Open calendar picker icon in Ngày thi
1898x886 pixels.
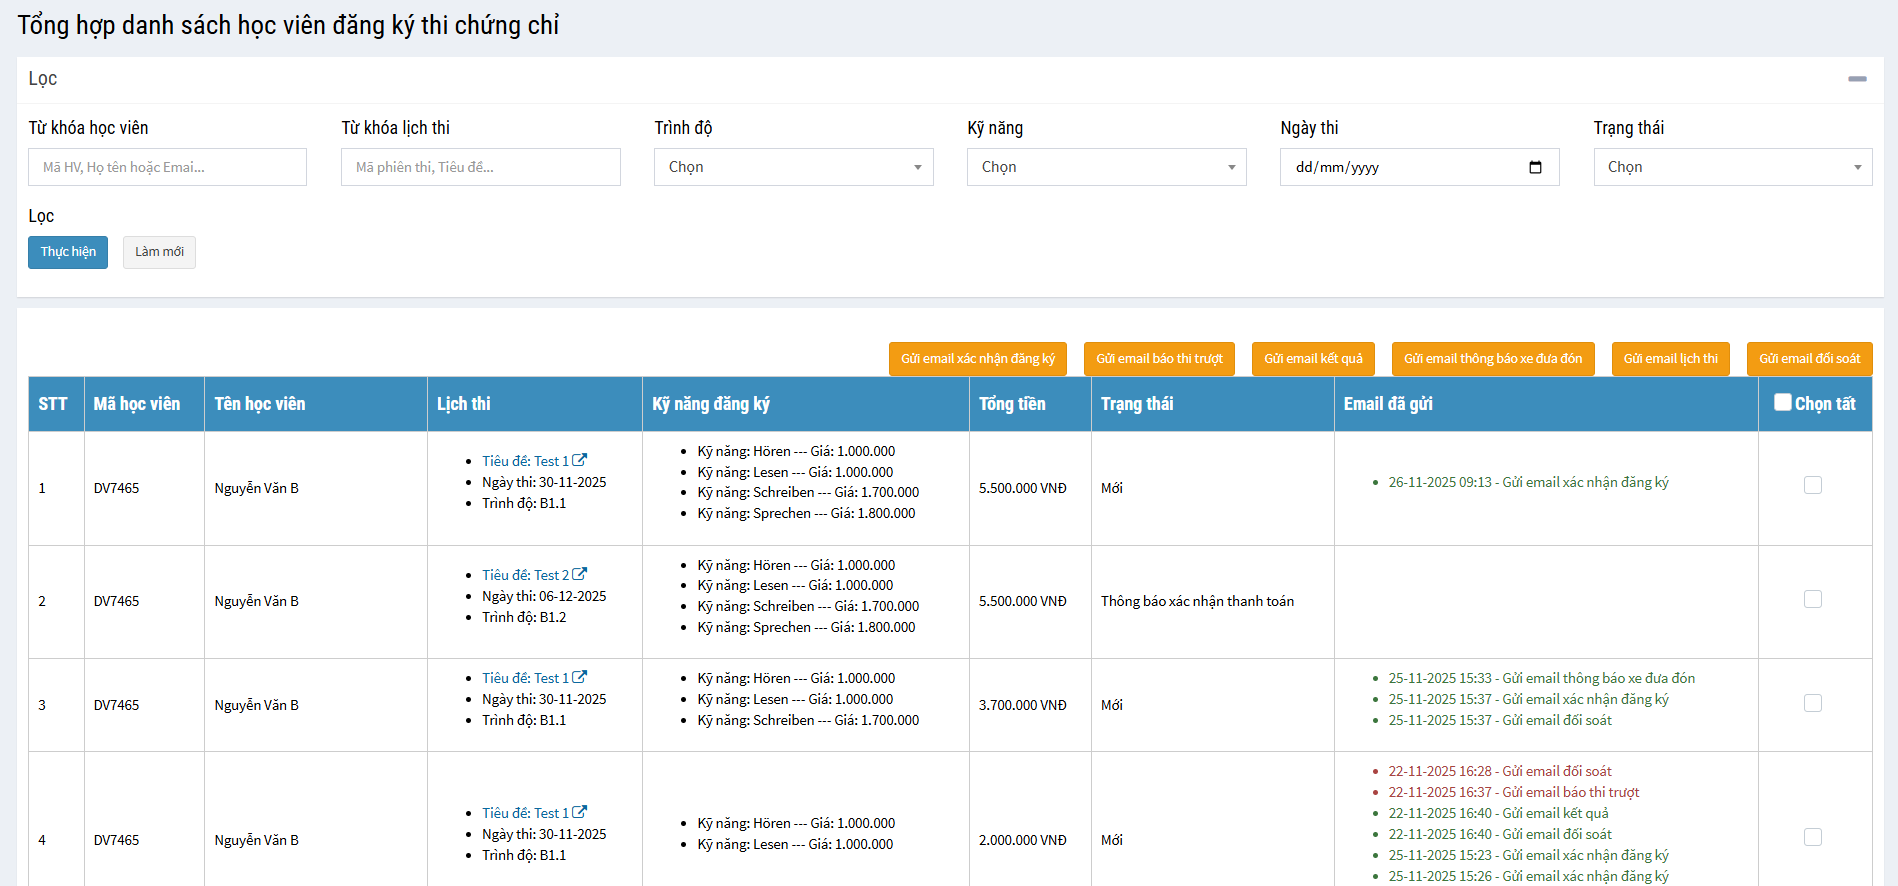pos(1535,167)
